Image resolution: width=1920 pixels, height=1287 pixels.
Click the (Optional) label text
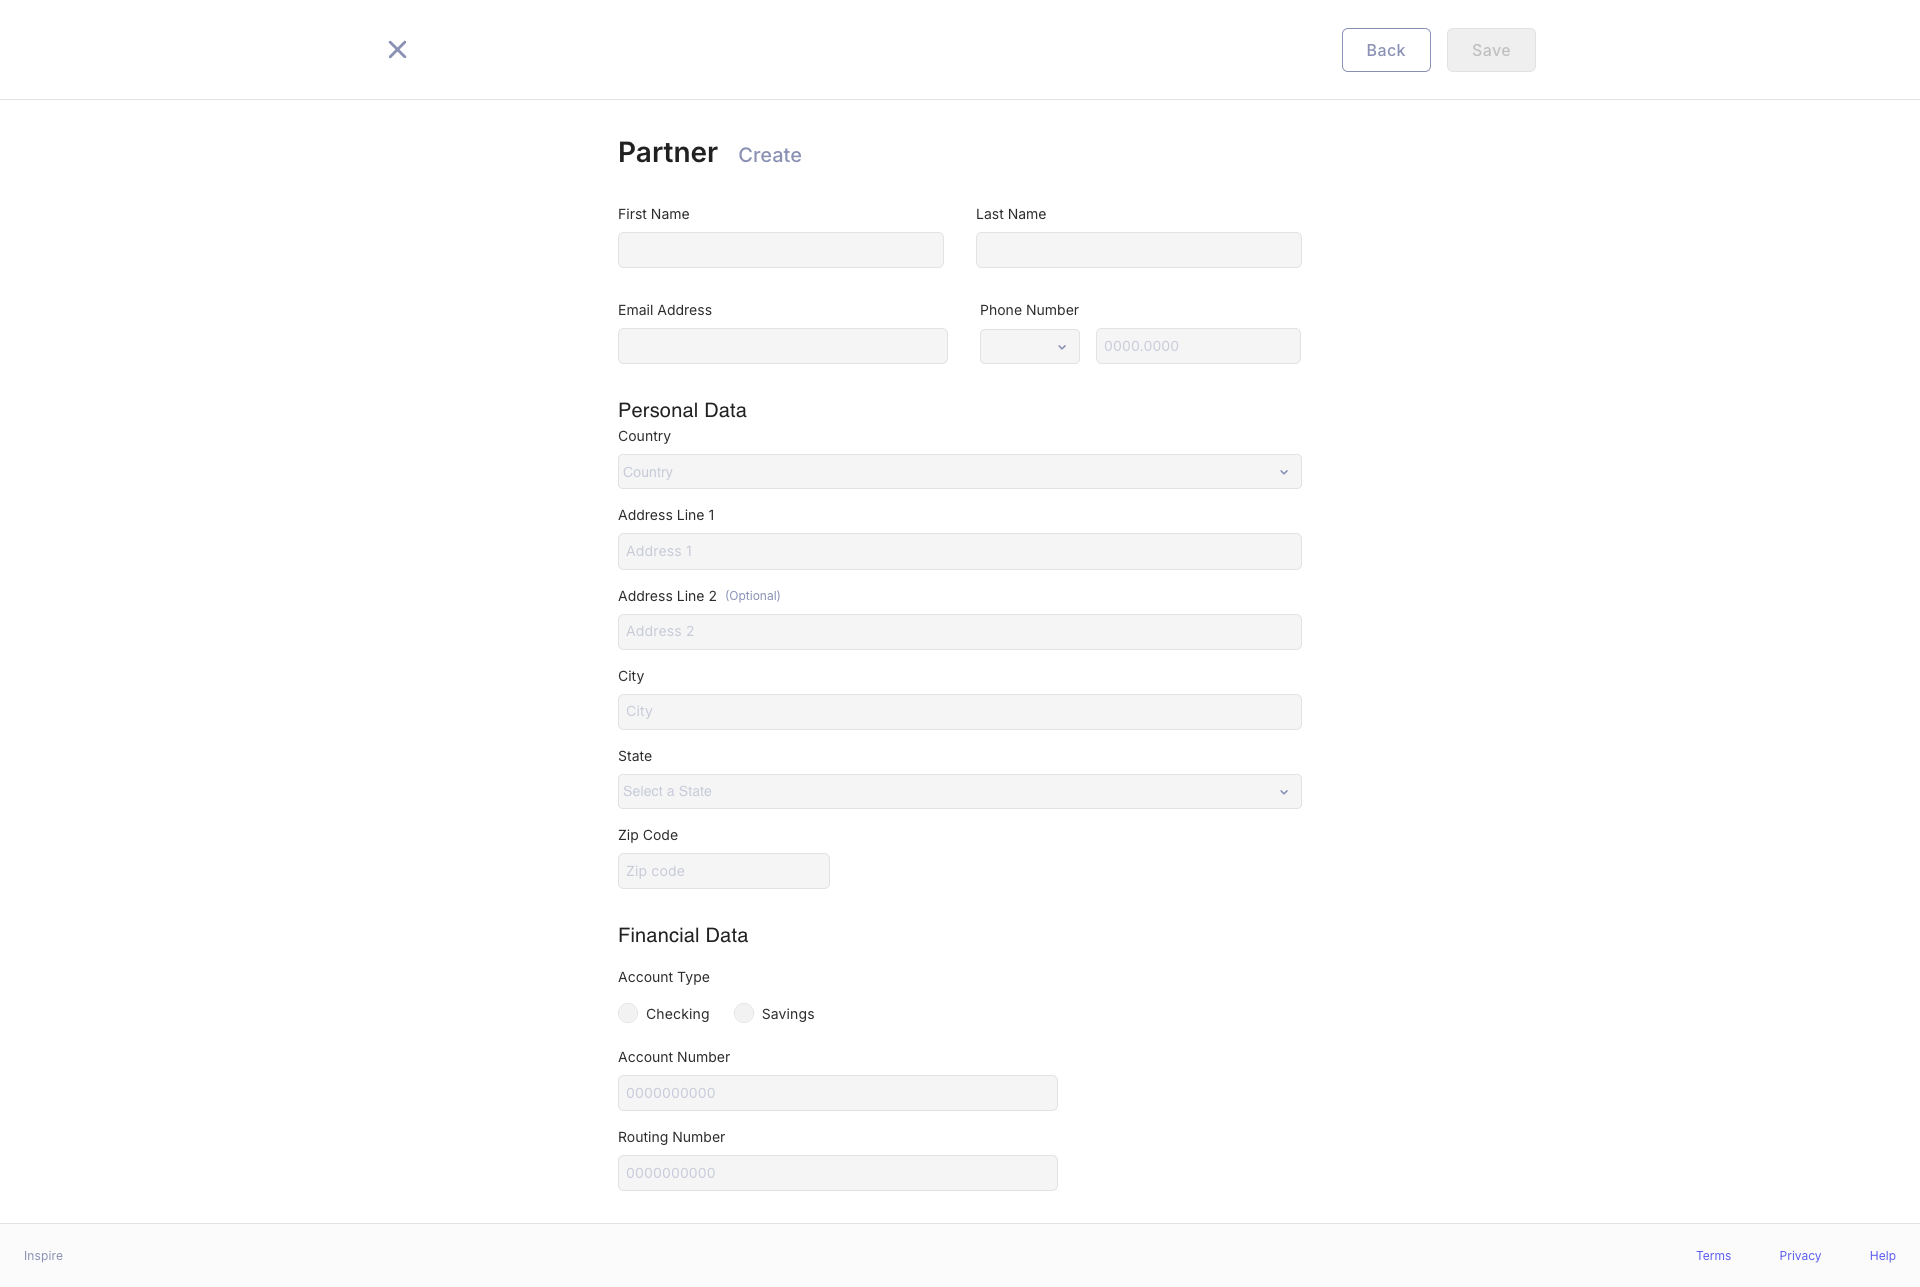click(753, 596)
